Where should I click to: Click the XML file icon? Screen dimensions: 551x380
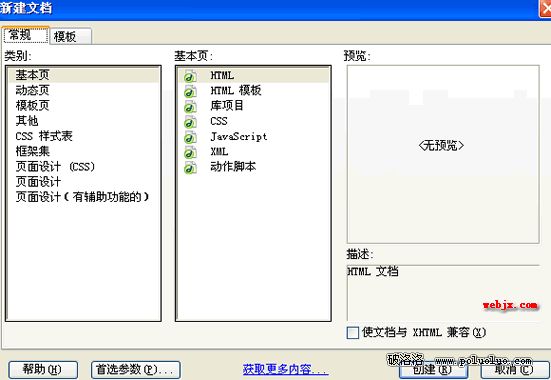[190, 152]
